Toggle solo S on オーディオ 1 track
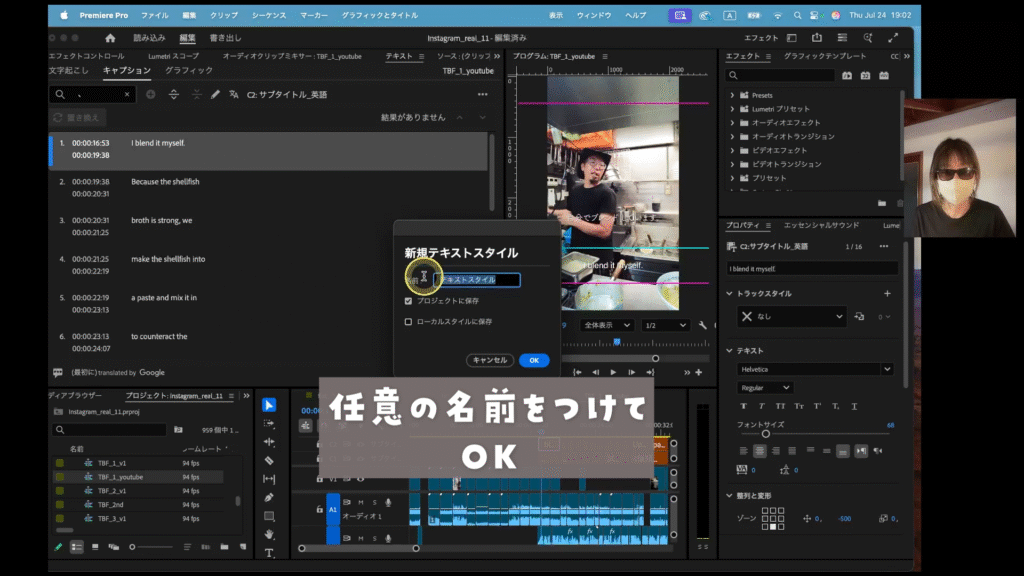The width and height of the screenshot is (1024, 576). pos(374,502)
